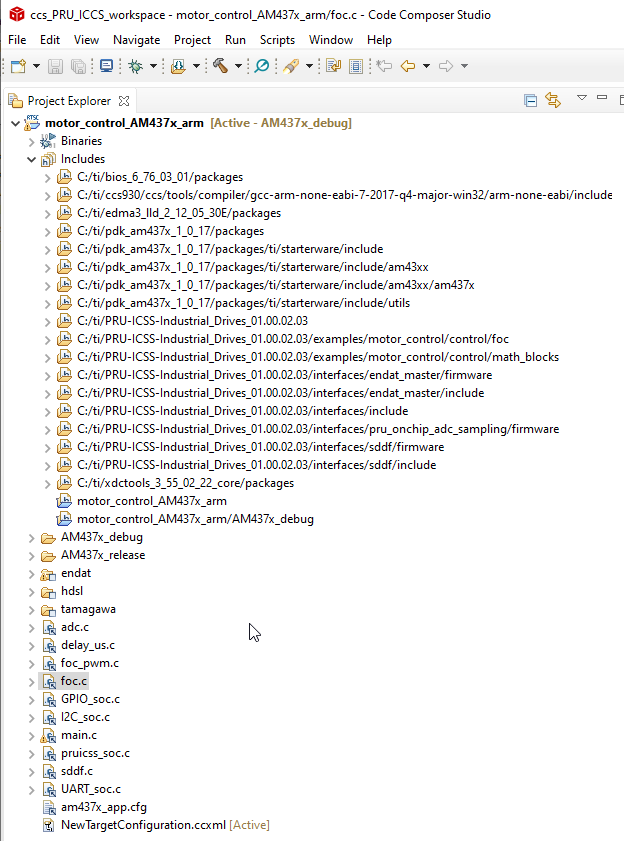Expand the edma3_lld_2_12_05_30E packages include
This screenshot has height=841, width=624.
(48, 213)
